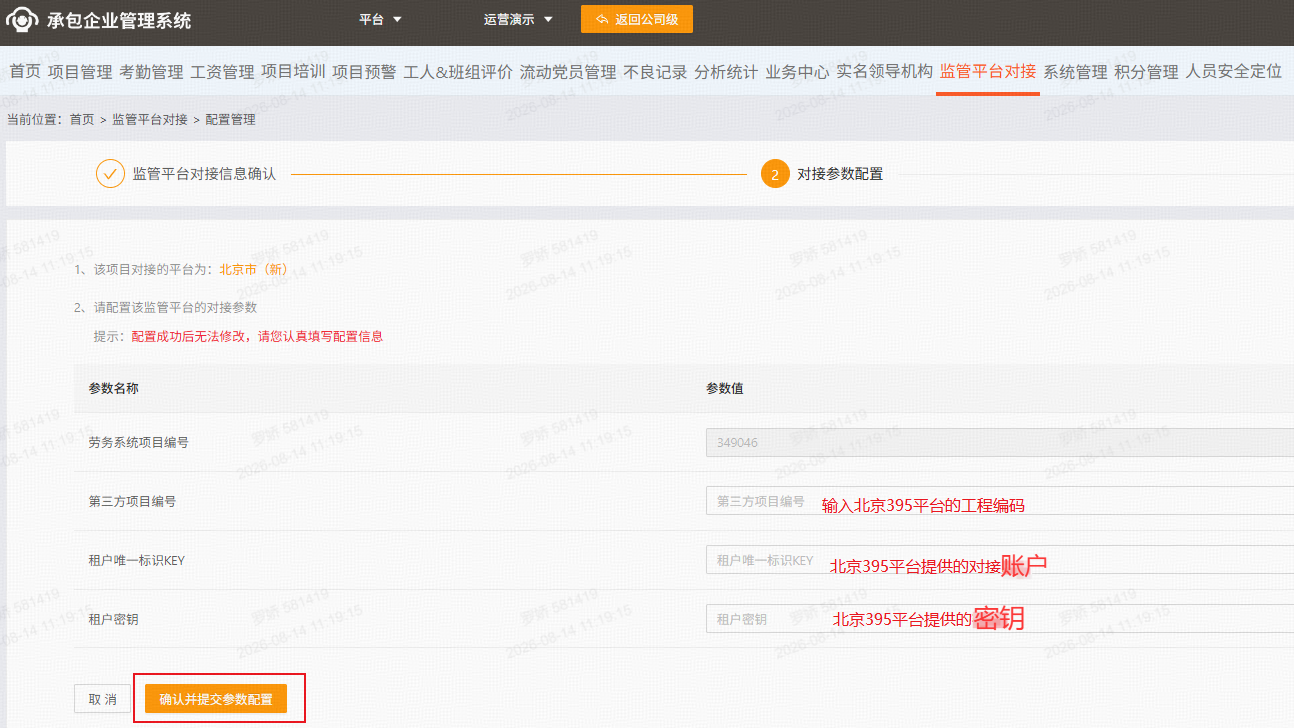Open the 运营演示 dropdown
This screenshot has height=728, width=1294.
(518, 20)
